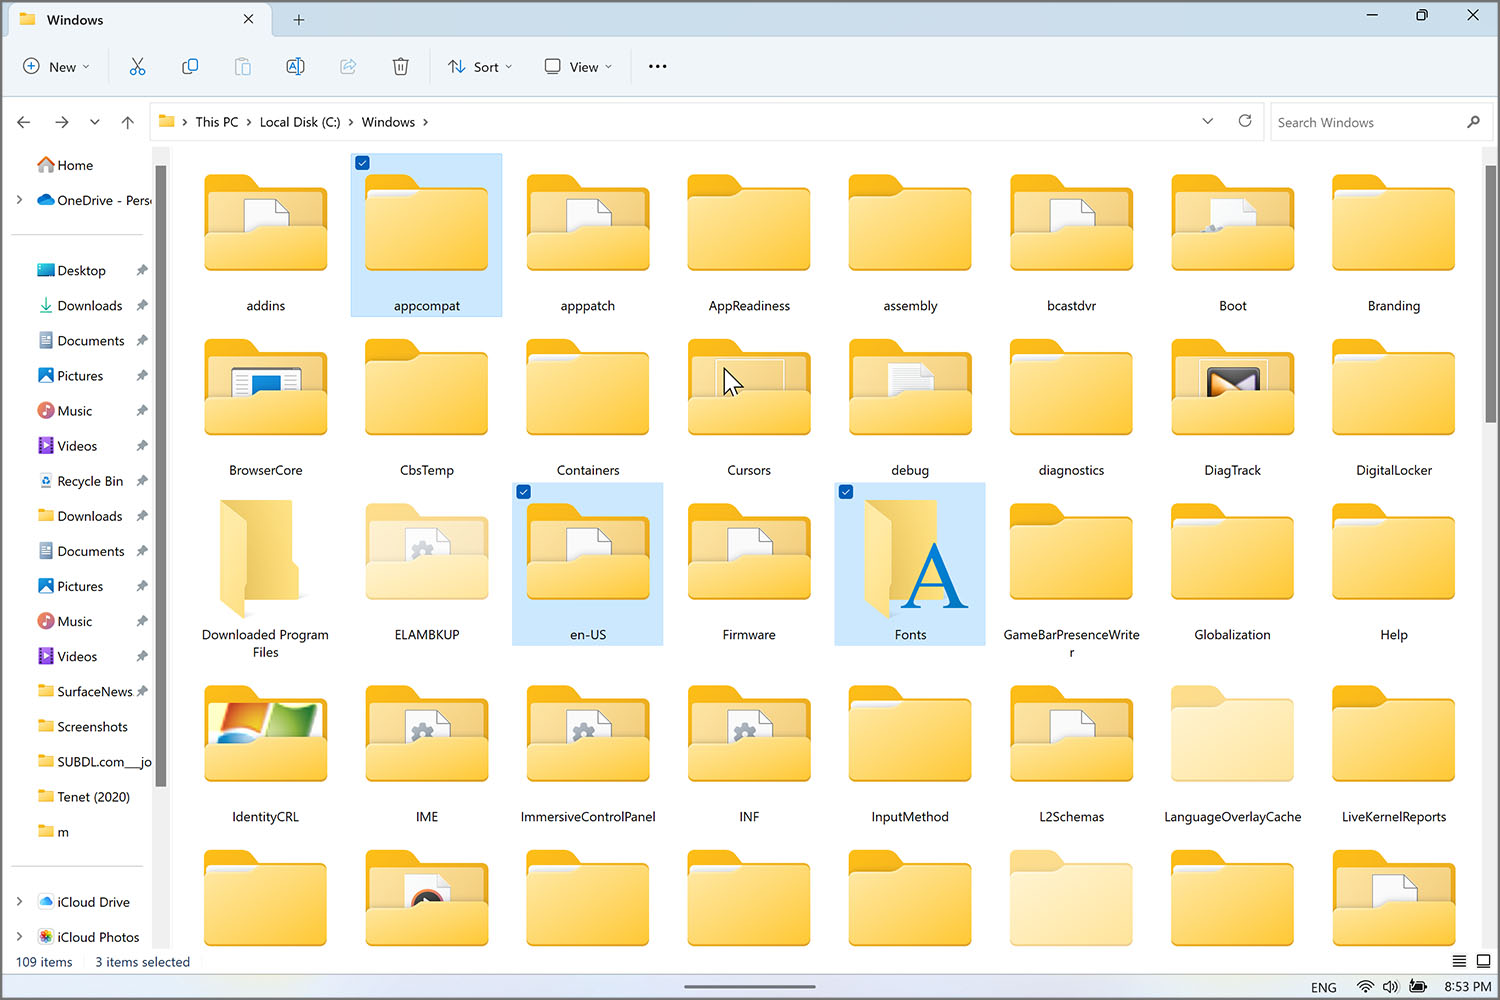Open the See more ellipsis menu
Viewport: 1500px width, 1000px height.
pos(657,67)
